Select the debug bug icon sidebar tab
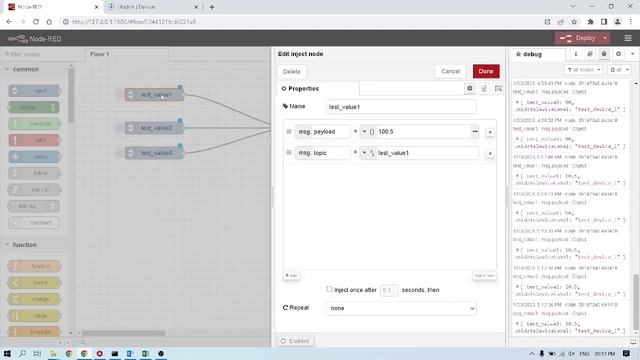640x360 pixels. pyautogui.click(x=604, y=54)
